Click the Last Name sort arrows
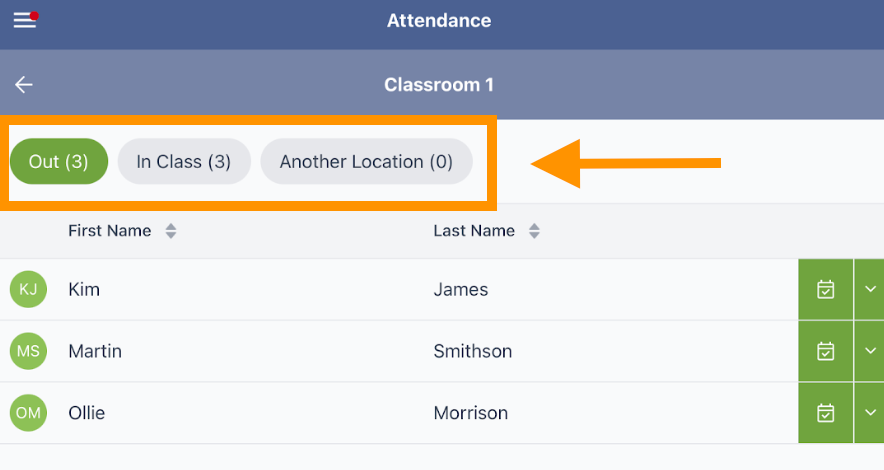Viewport: 884px width, 470px height. pyautogui.click(x=534, y=232)
